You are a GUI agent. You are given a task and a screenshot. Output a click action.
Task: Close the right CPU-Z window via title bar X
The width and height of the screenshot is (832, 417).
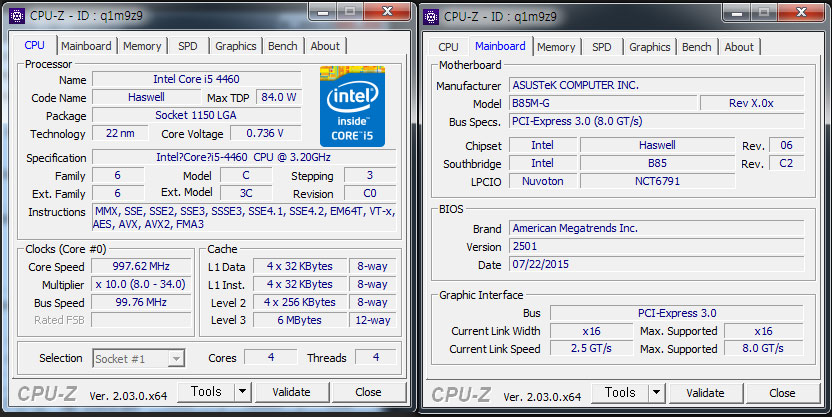click(x=801, y=12)
